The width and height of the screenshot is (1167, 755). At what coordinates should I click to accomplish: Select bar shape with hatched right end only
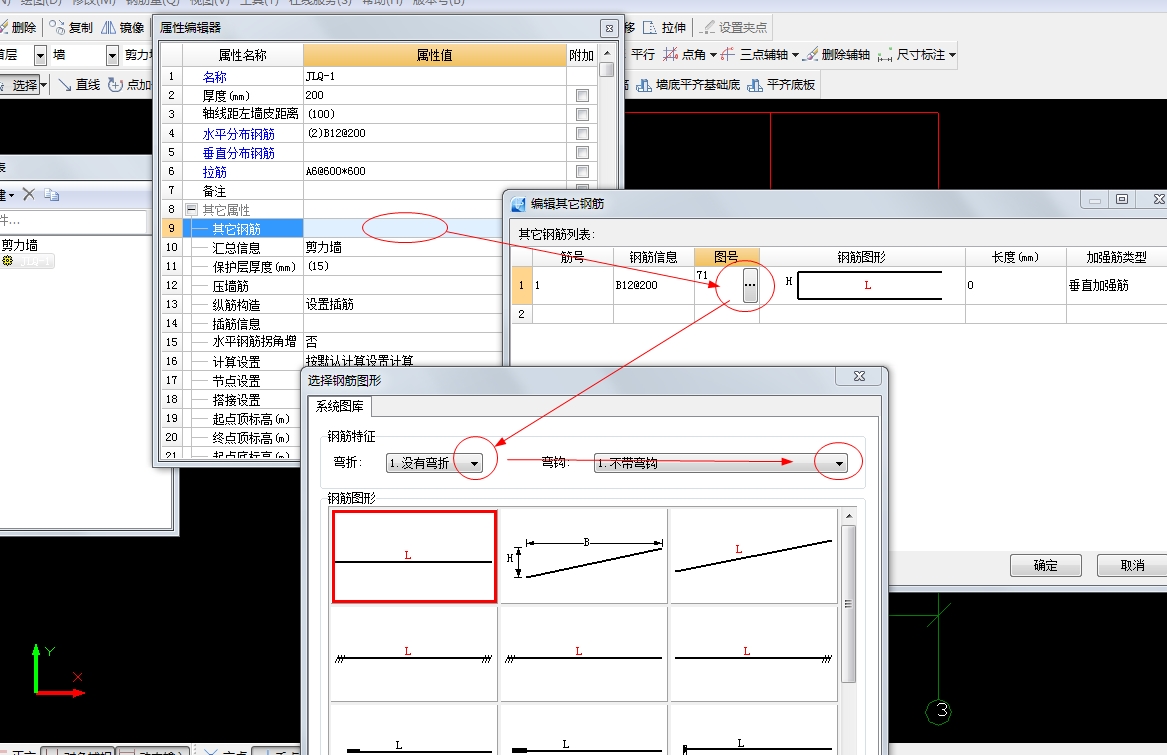coord(754,654)
